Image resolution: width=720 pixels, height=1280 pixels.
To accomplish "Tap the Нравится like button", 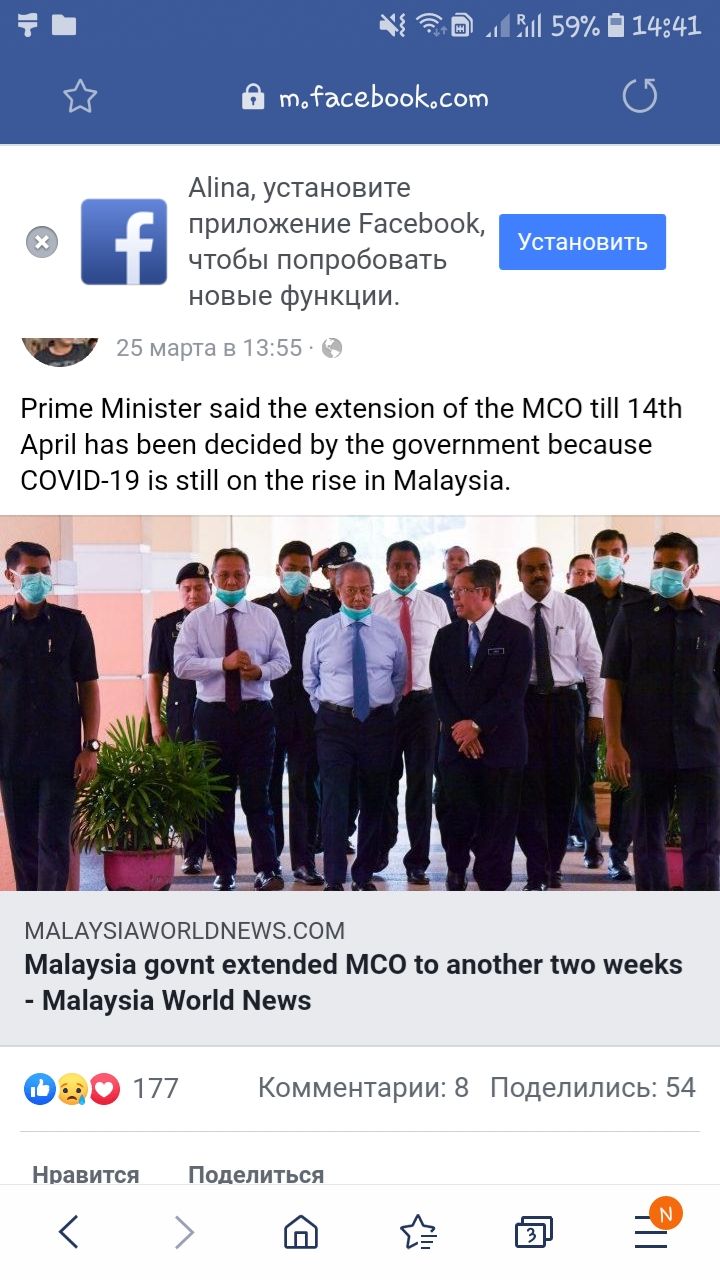I will click(x=86, y=1174).
